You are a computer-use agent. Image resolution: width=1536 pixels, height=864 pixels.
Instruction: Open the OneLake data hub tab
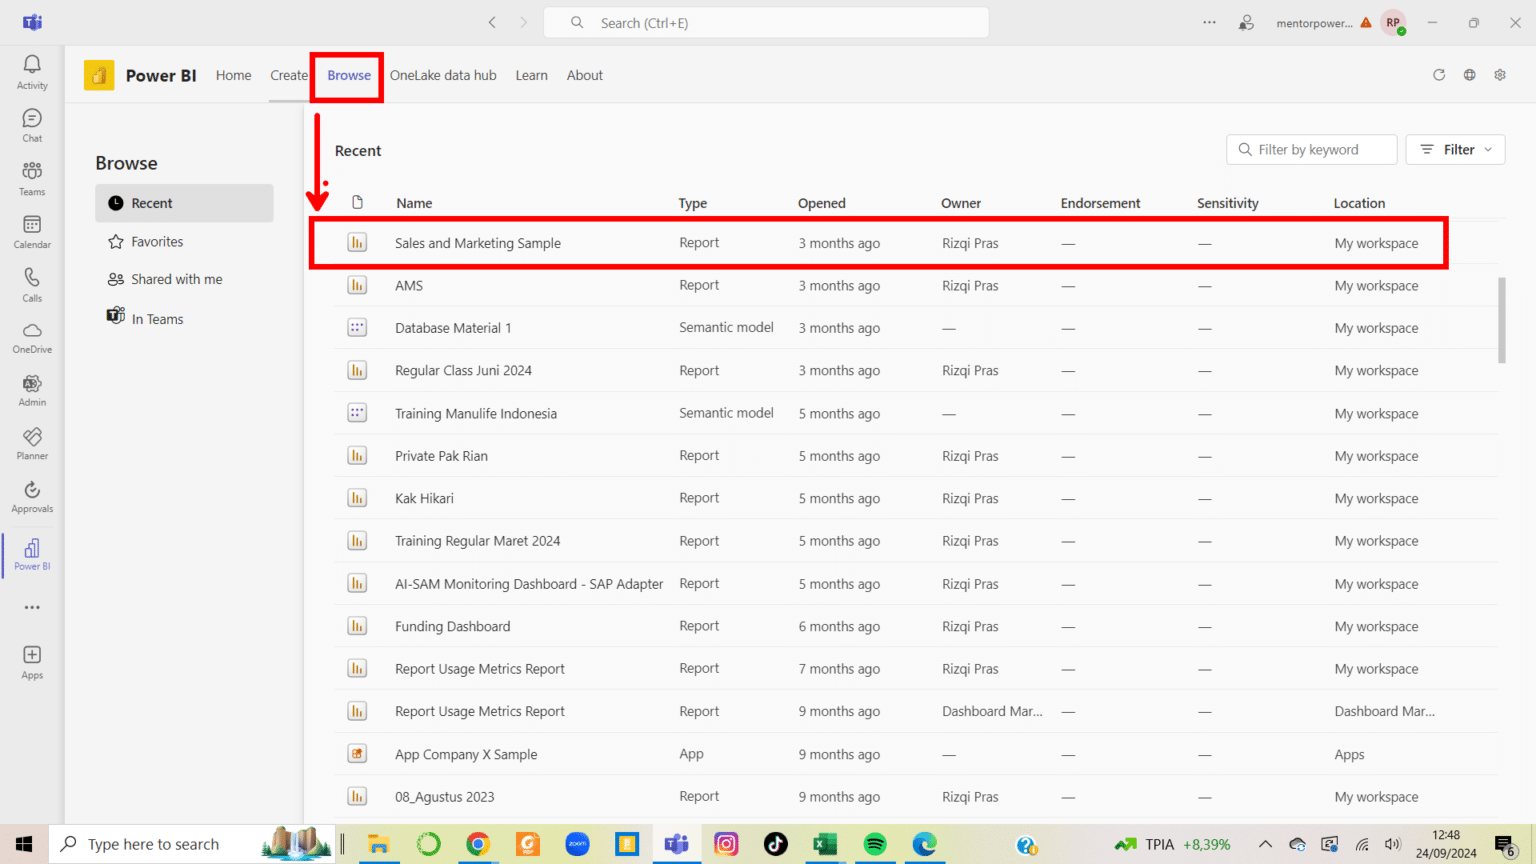coord(443,75)
